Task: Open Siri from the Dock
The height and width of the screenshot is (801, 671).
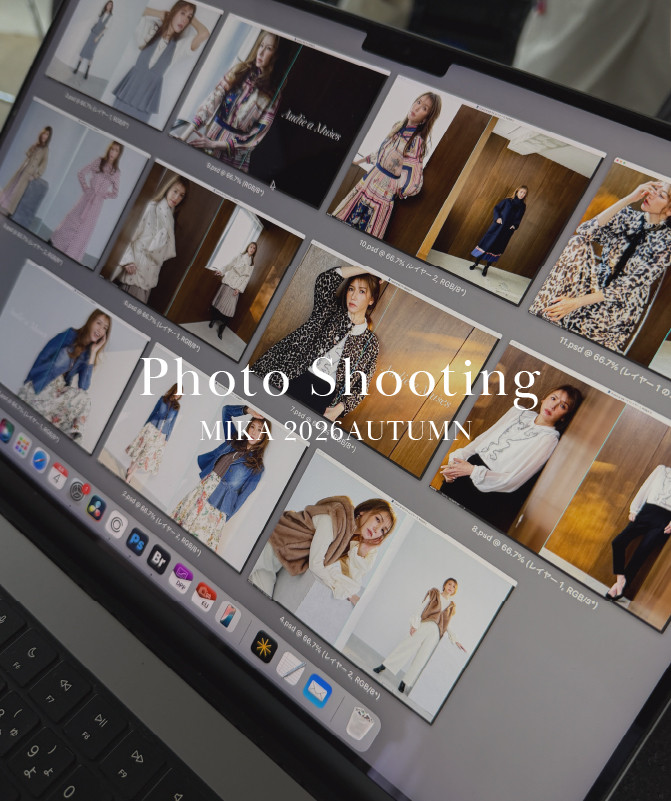Action: tap(5, 431)
